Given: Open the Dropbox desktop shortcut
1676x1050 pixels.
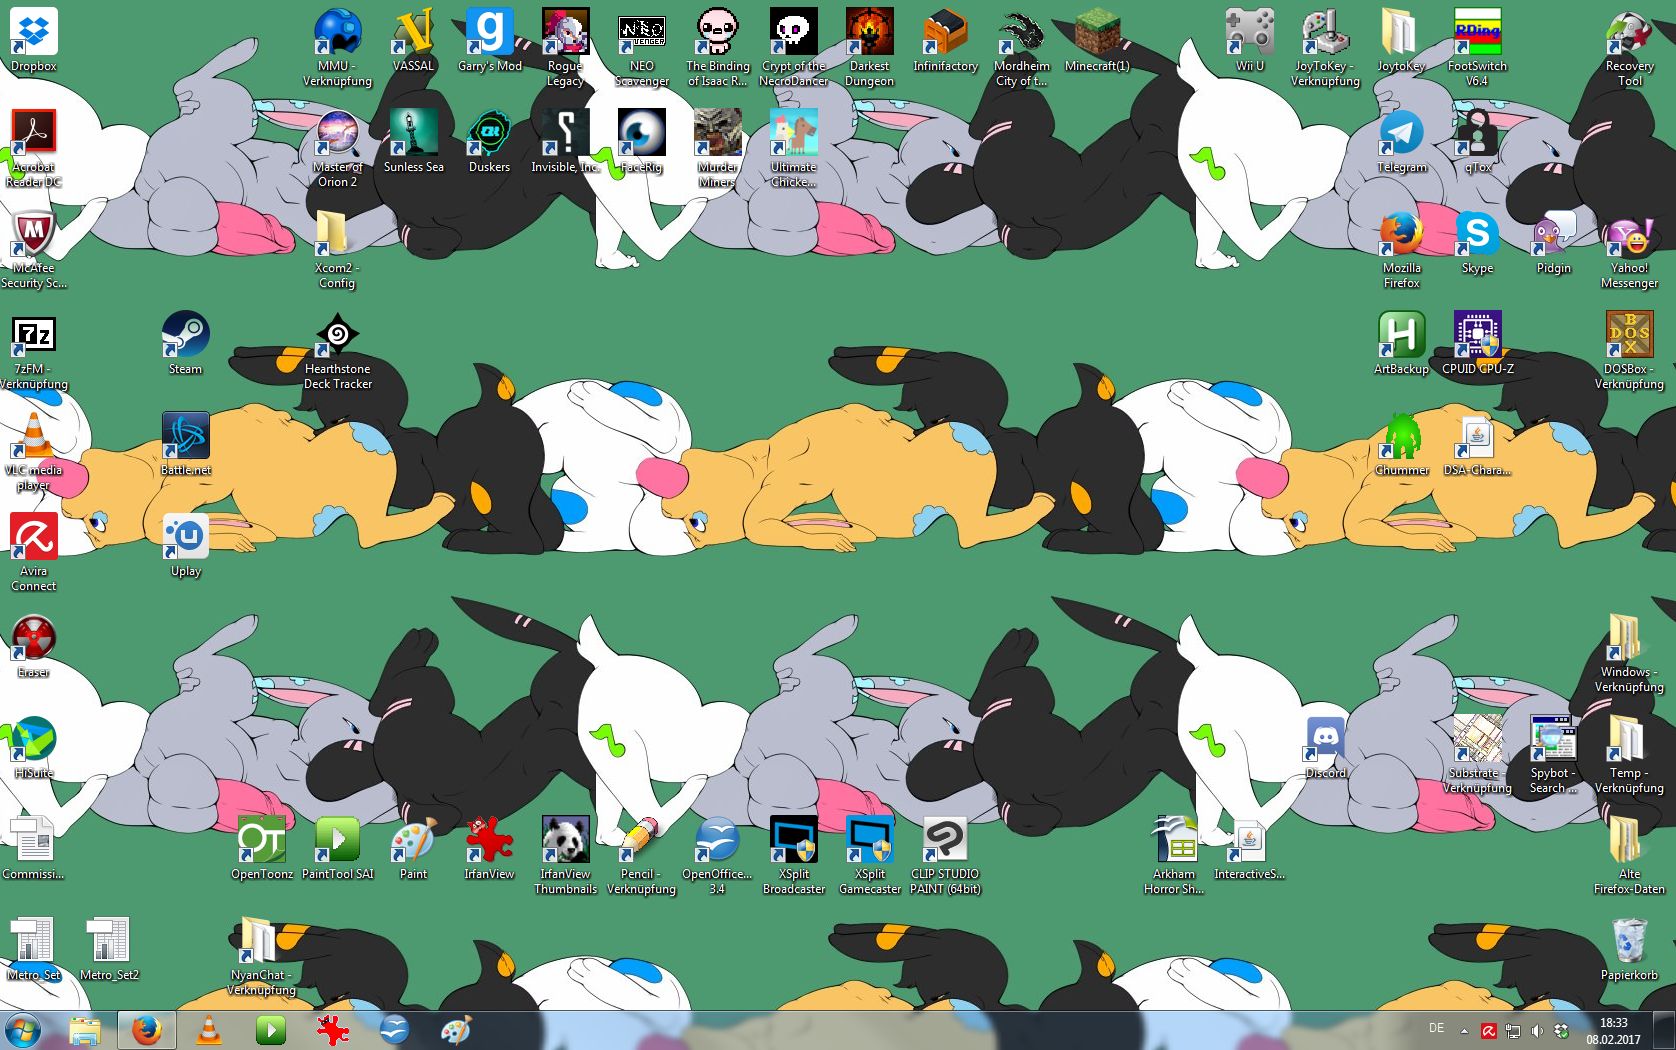Looking at the screenshot, I should click(x=34, y=40).
